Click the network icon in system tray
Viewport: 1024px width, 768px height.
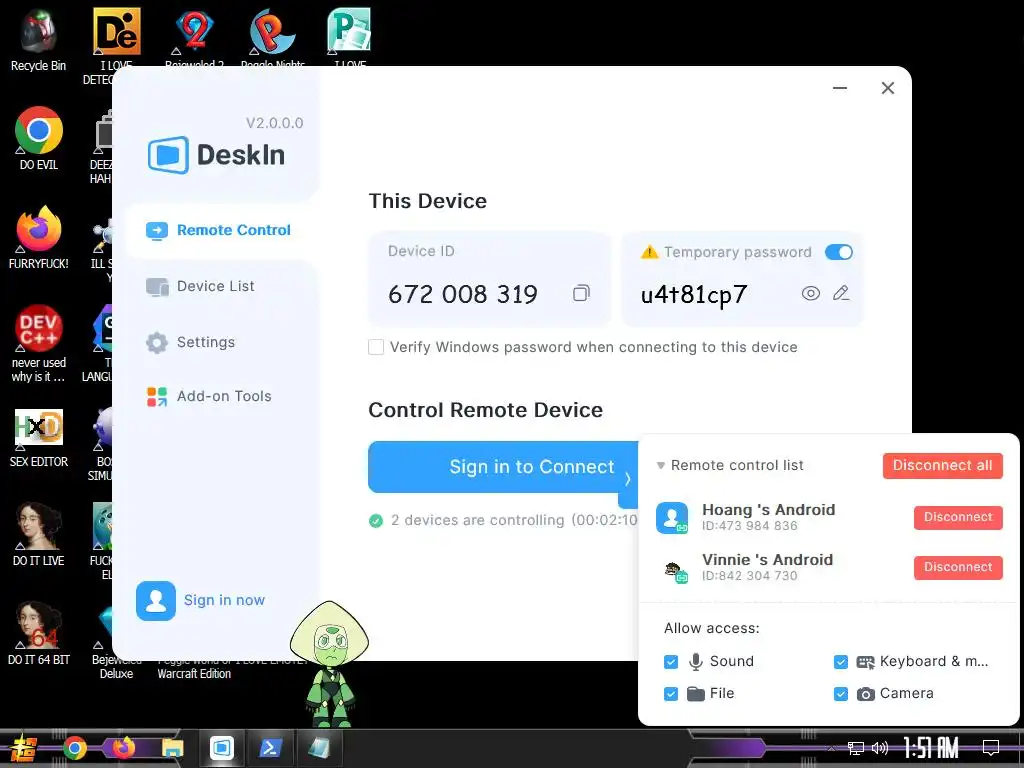(856, 748)
